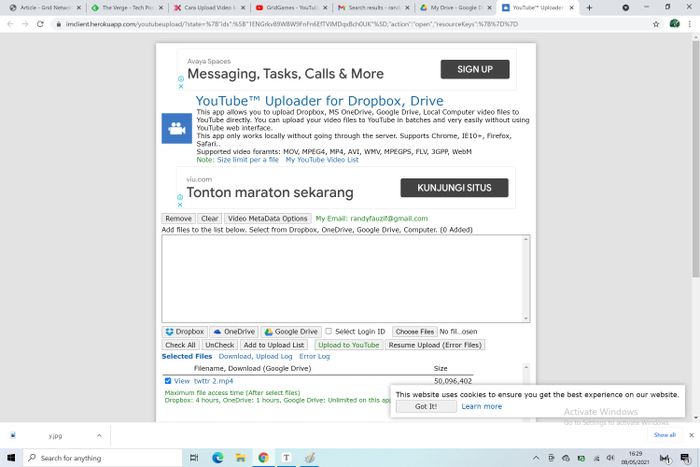Click the browser address bar
This screenshot has width=700, height=467.
pyautogui.click(x=353, y=24)
